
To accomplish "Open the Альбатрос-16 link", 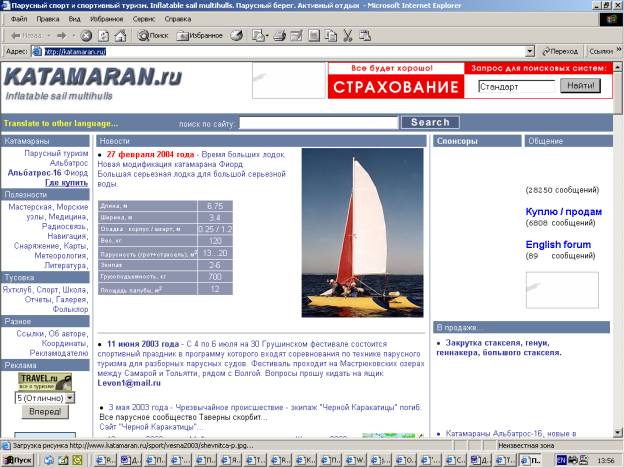I will [x=35, y=173].
